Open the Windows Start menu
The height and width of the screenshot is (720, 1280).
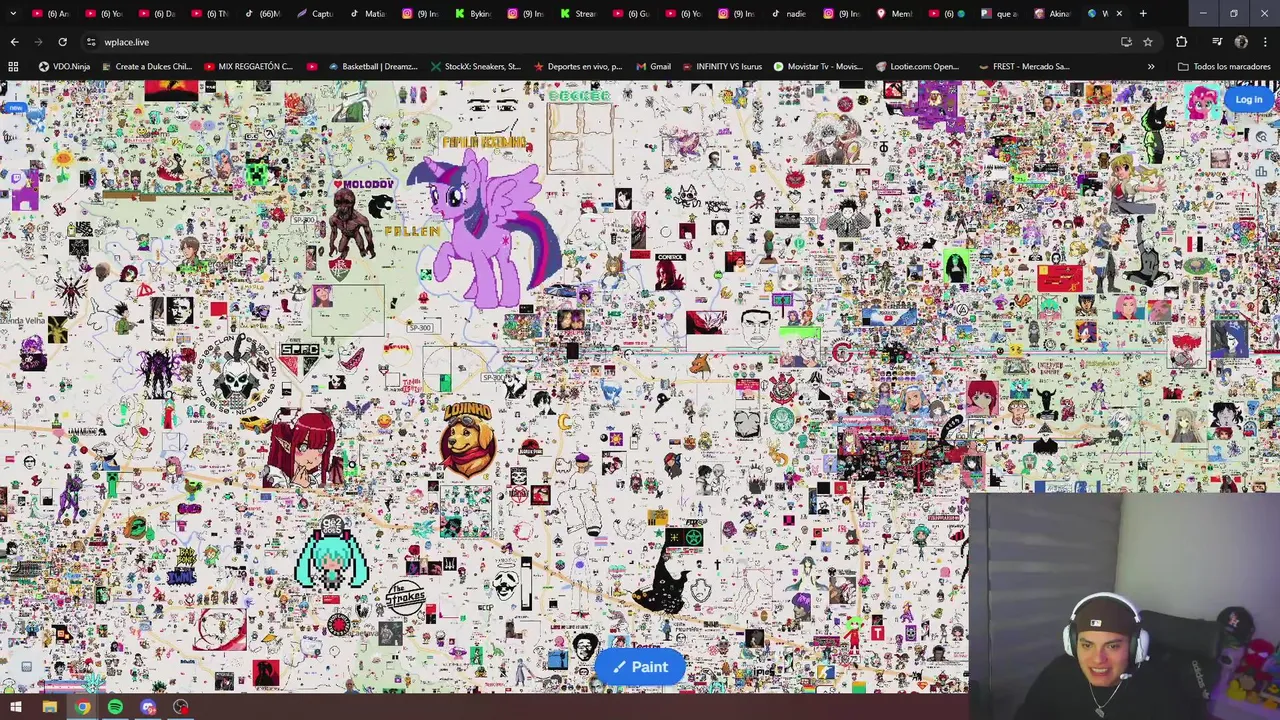pos(16,707)
